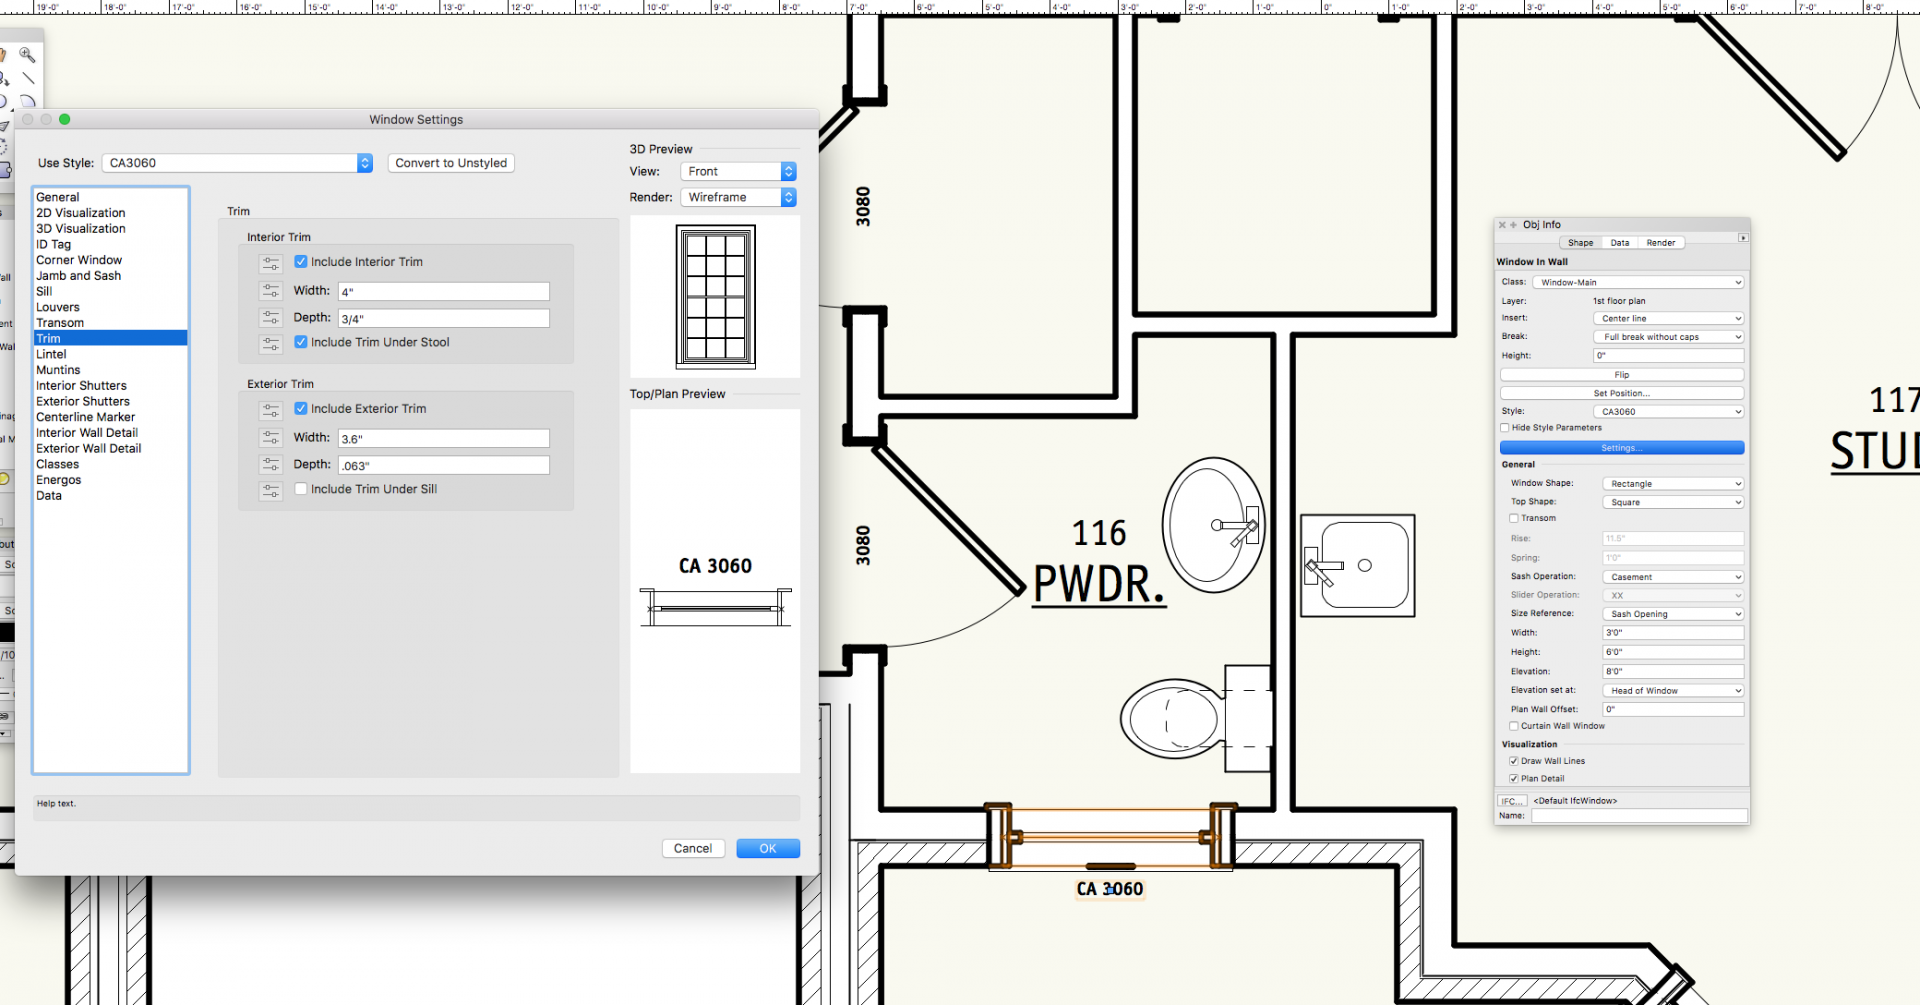Uncheck Include Interior Trim
This screenshot has height=1005, width=1920.
(301, 262)
